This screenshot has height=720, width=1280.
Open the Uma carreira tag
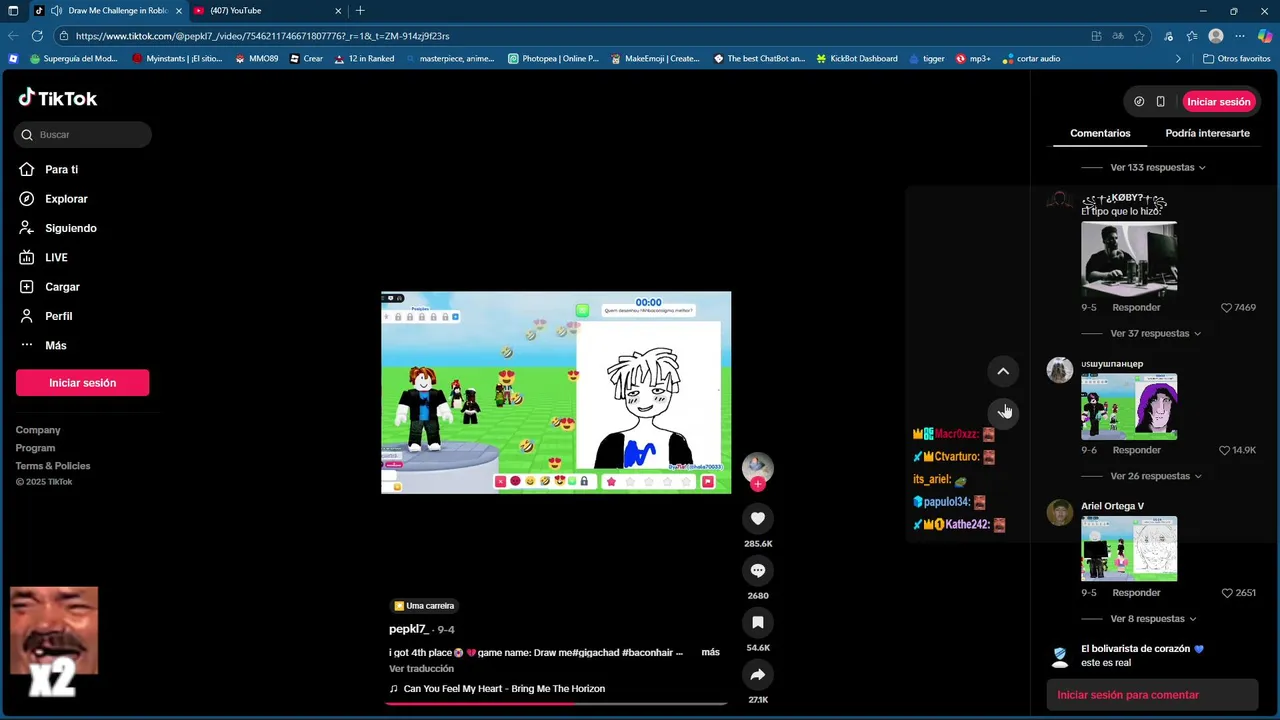[424, 606]
